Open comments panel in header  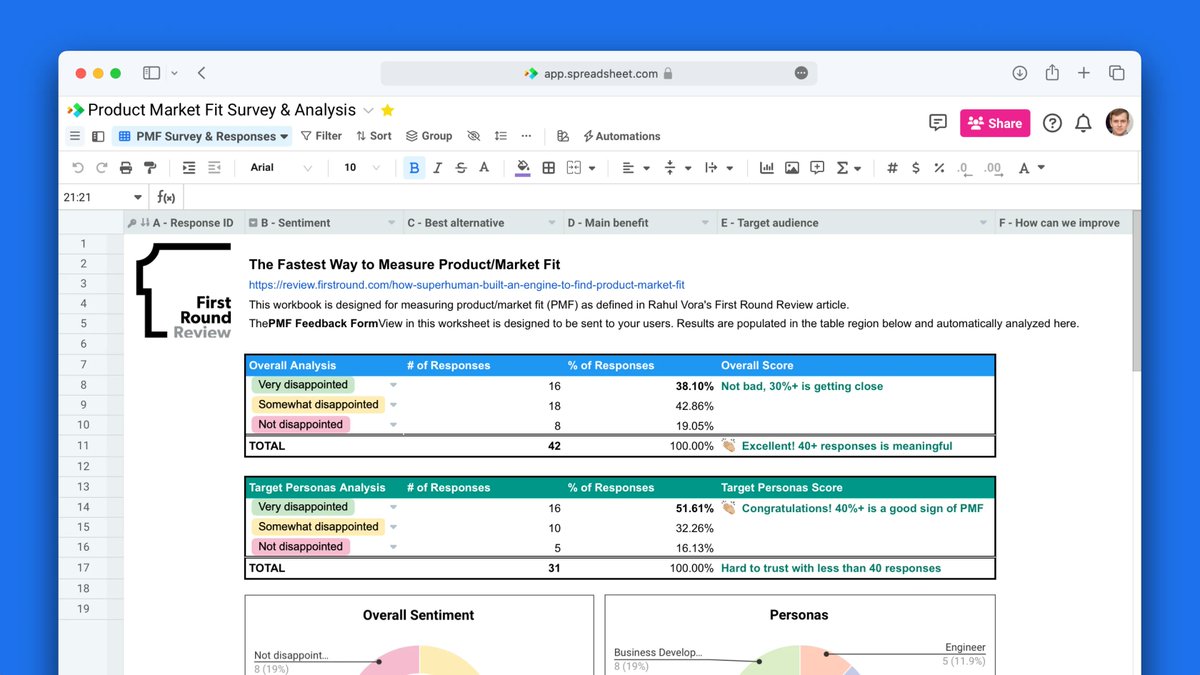coord(938,123)
